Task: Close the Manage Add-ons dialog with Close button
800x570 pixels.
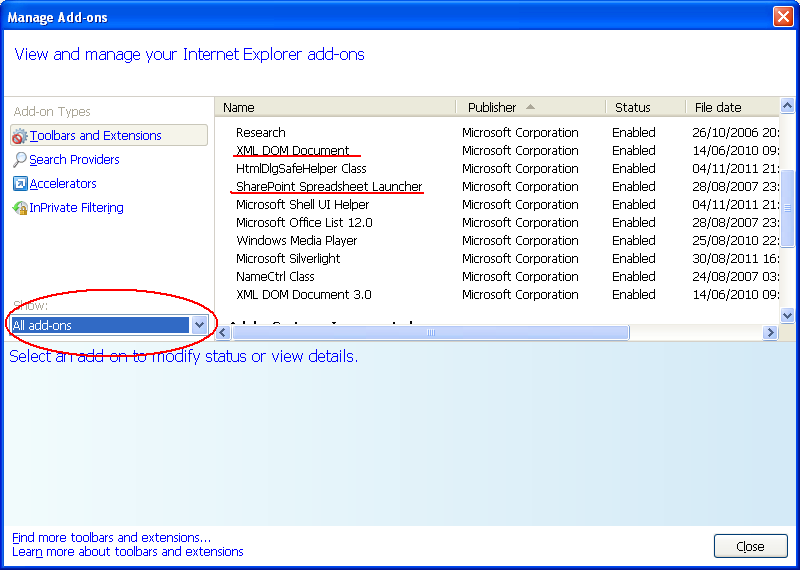Action: pyautogui.click(x=751, y=547)
